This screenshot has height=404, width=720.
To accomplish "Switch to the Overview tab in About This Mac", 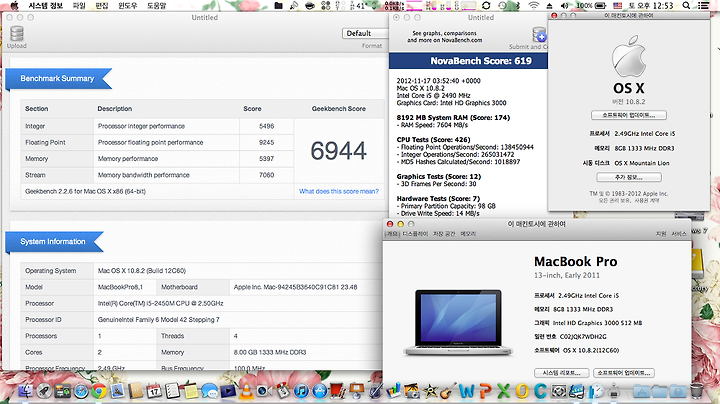I will click(x=392, y=234).
